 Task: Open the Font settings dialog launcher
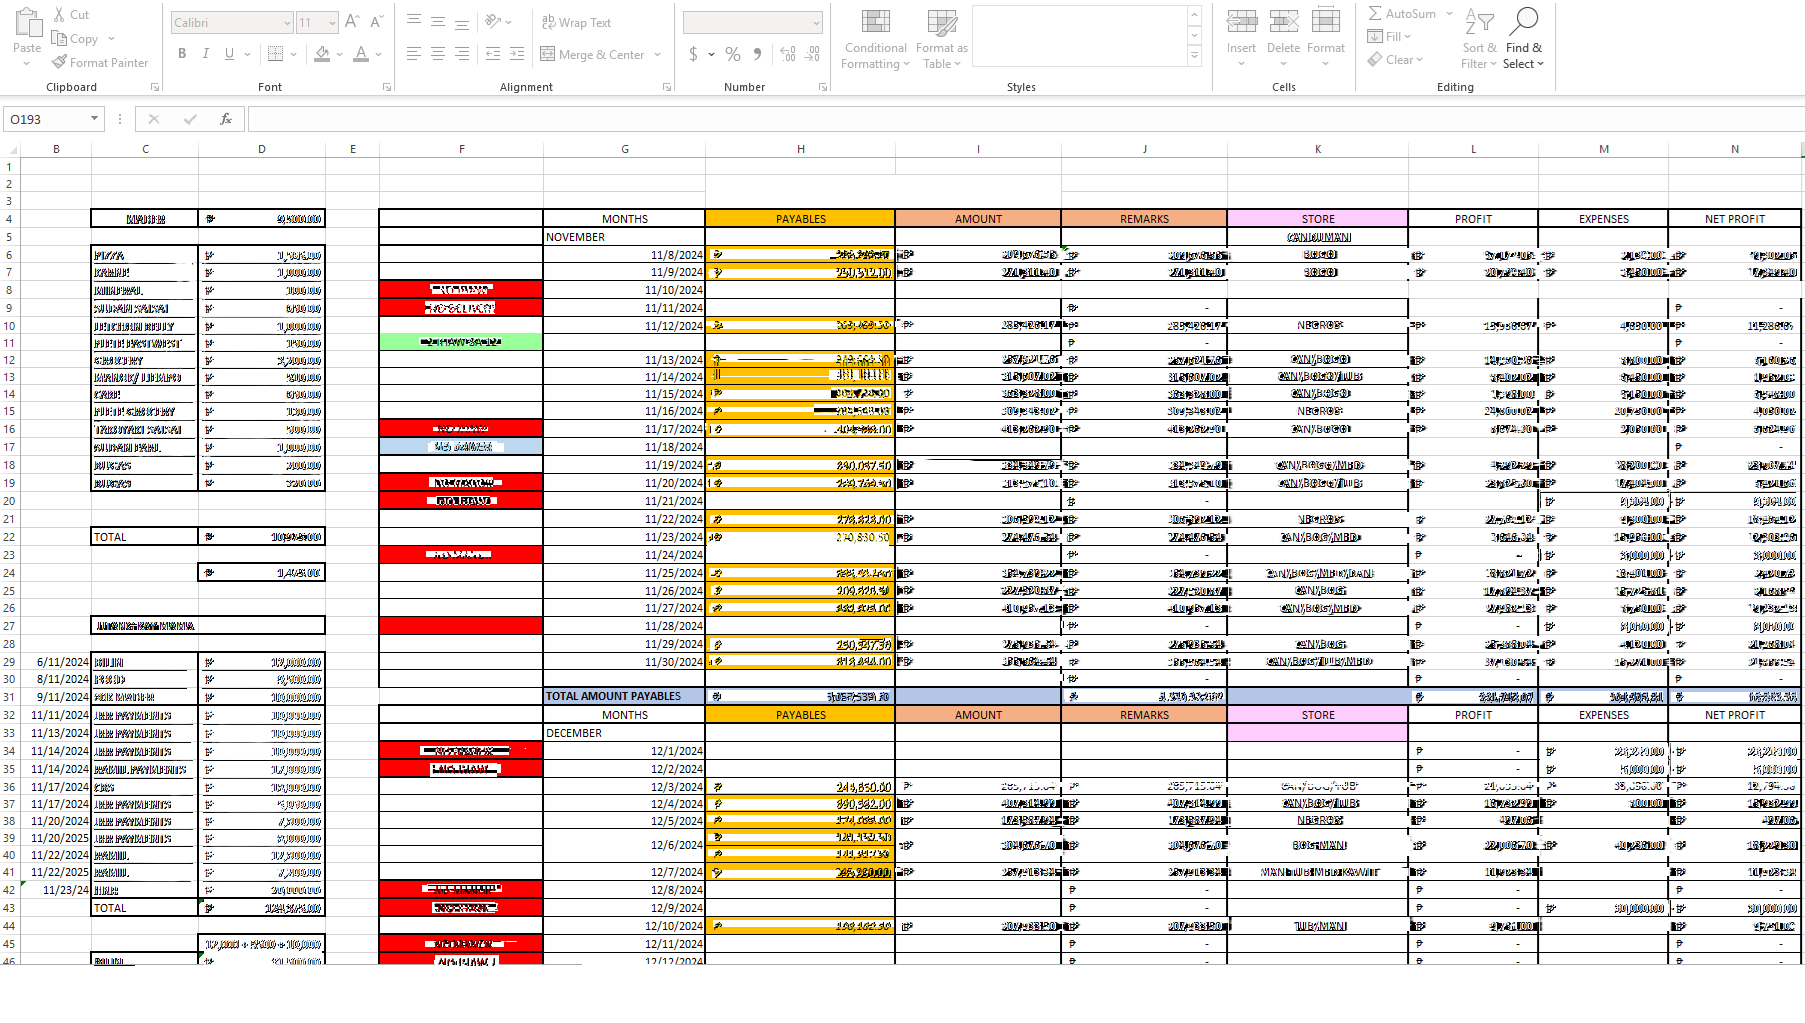tap(387, 87)
